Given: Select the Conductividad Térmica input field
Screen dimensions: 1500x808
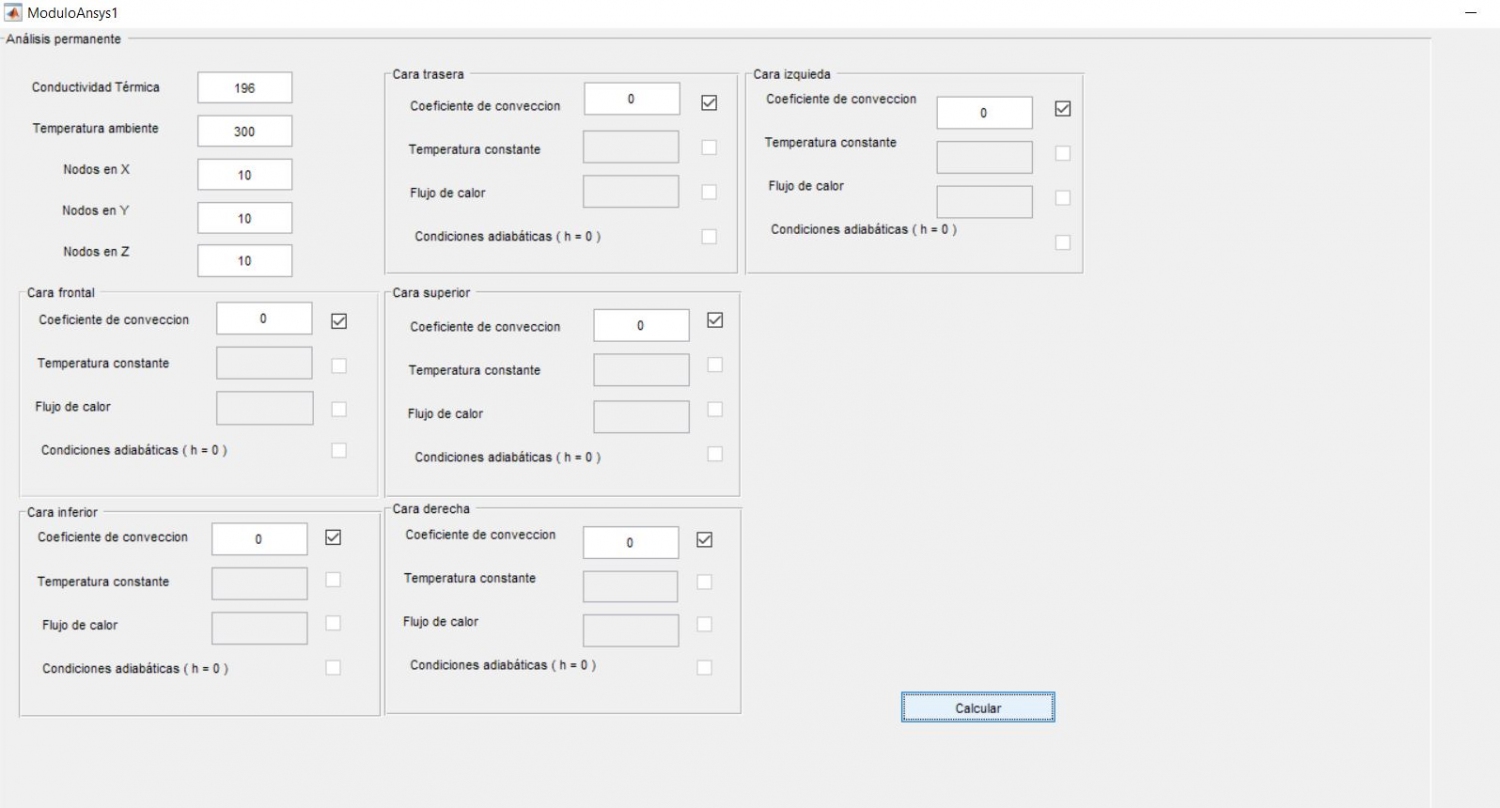Looking at the screenshot, I should click(245, 87).
